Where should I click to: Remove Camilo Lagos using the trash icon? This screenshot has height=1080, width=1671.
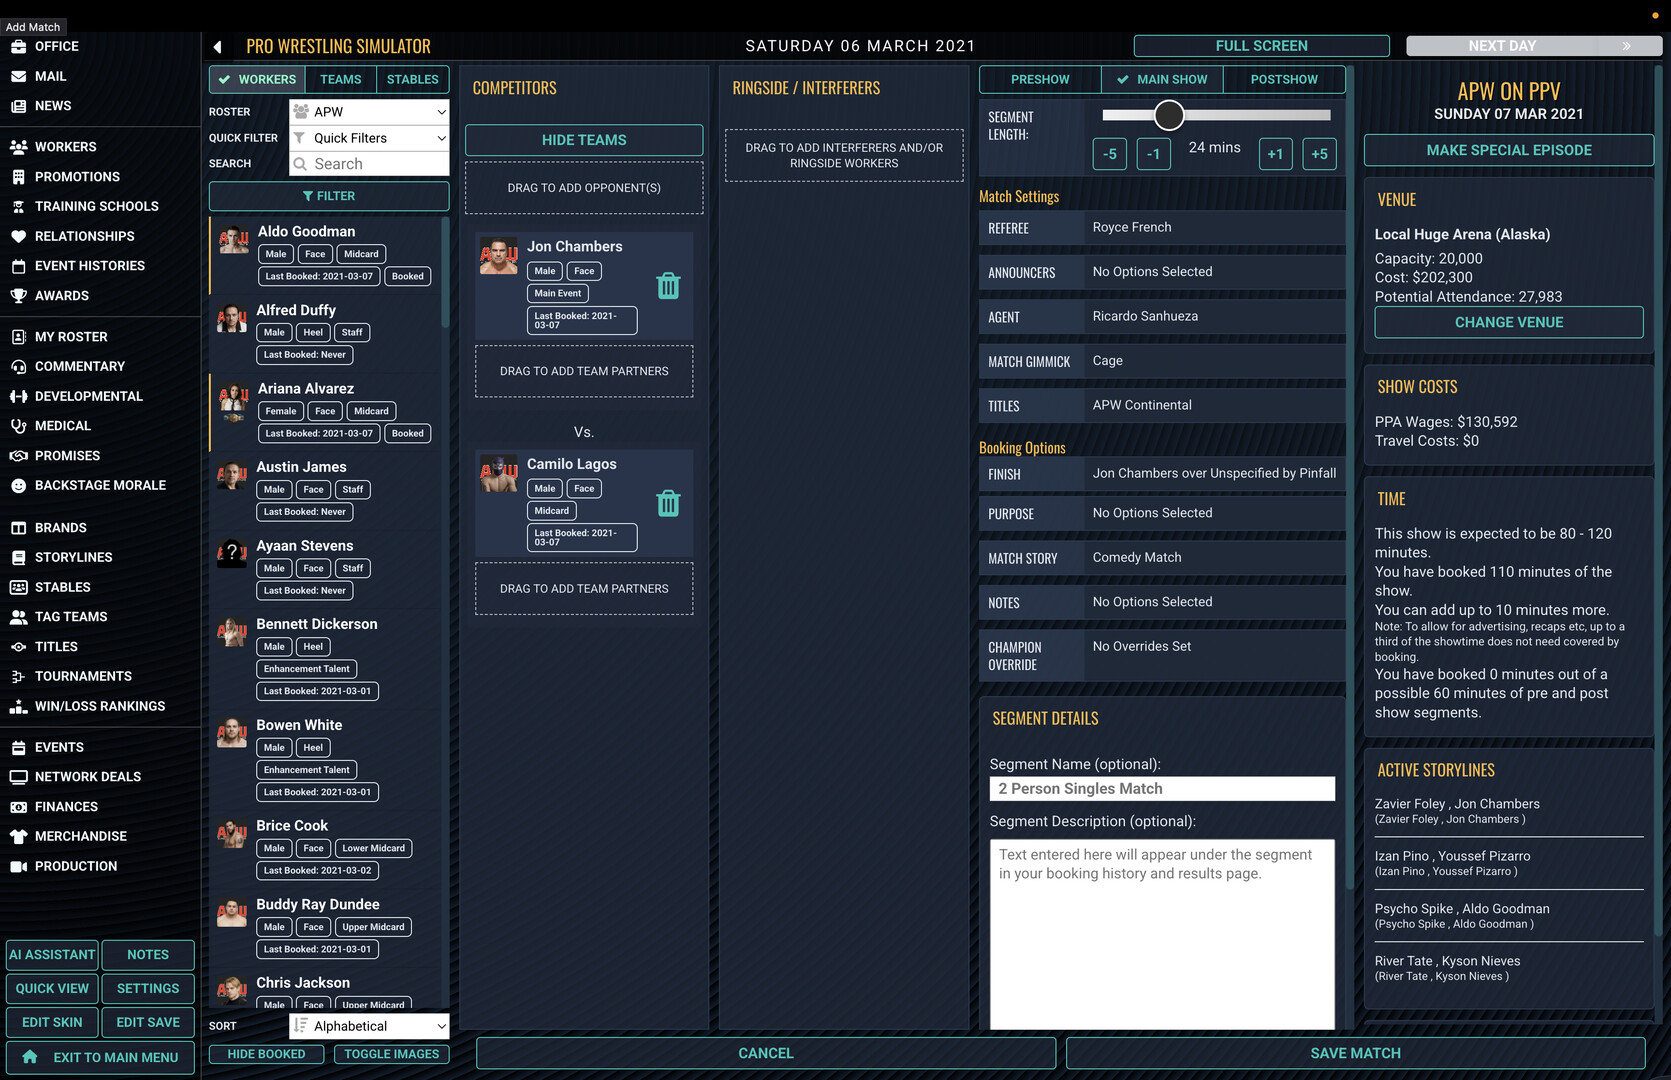[668, 503]
